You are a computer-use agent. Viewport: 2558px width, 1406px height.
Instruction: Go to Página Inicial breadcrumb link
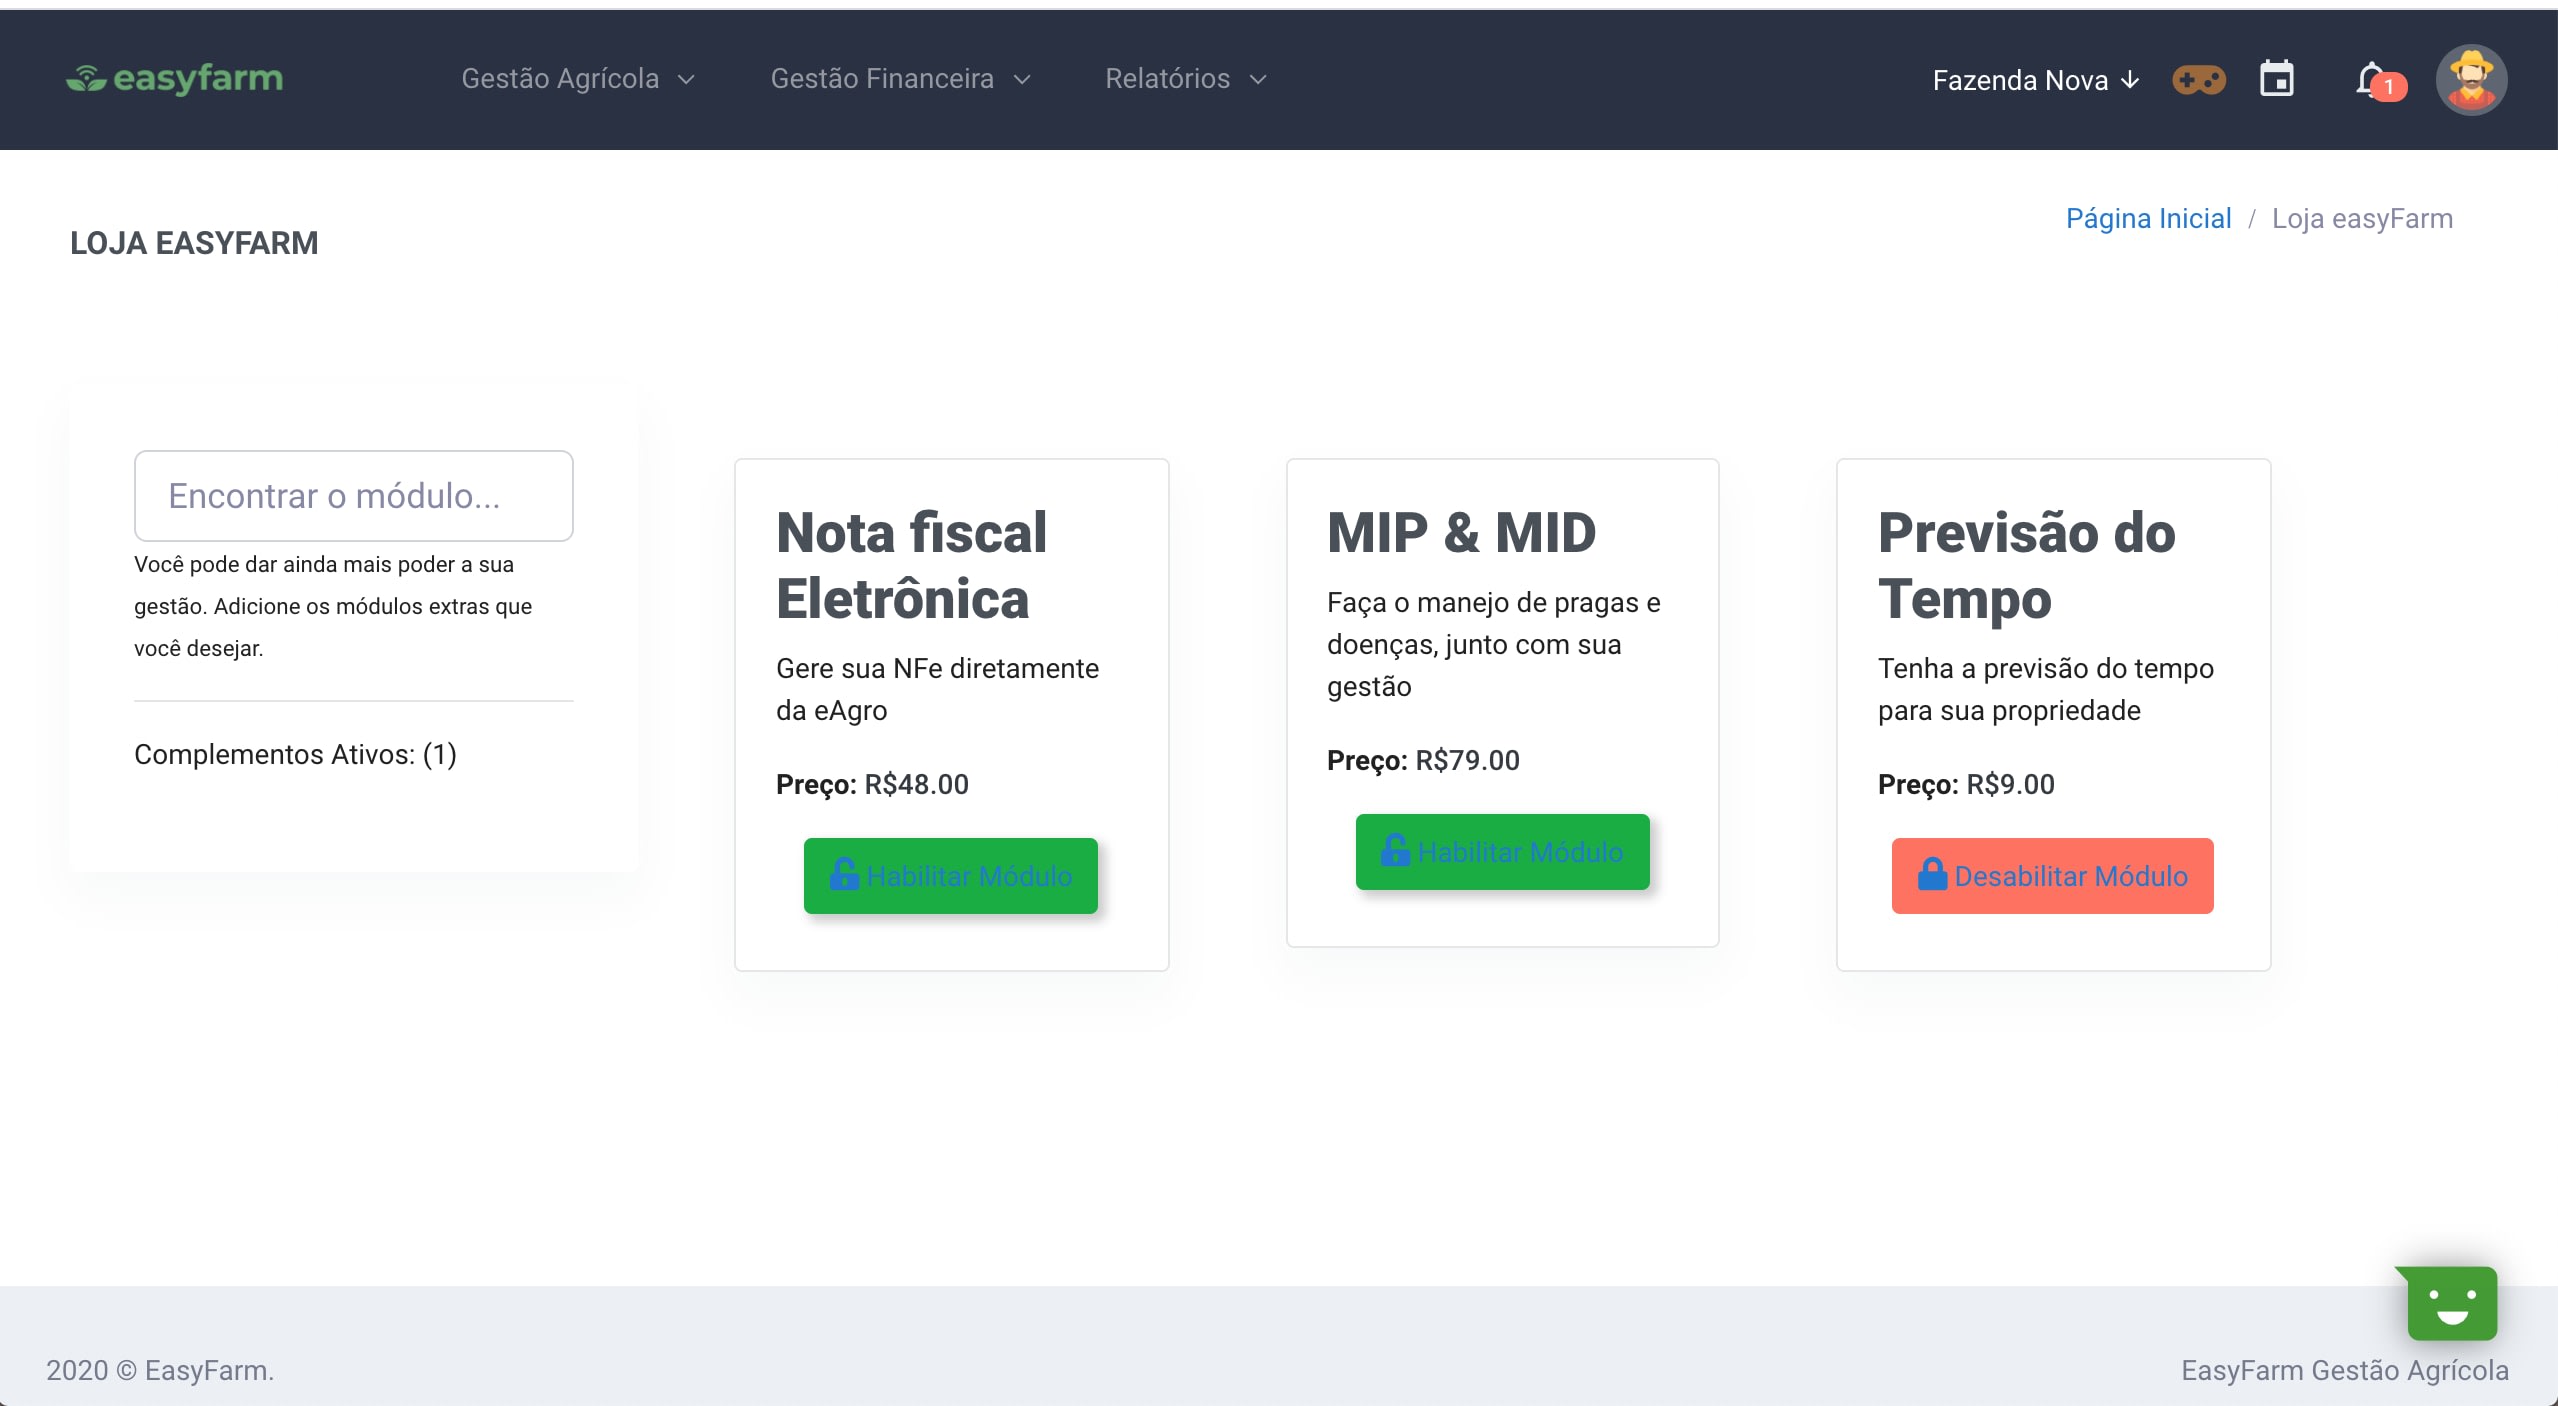2148,219
